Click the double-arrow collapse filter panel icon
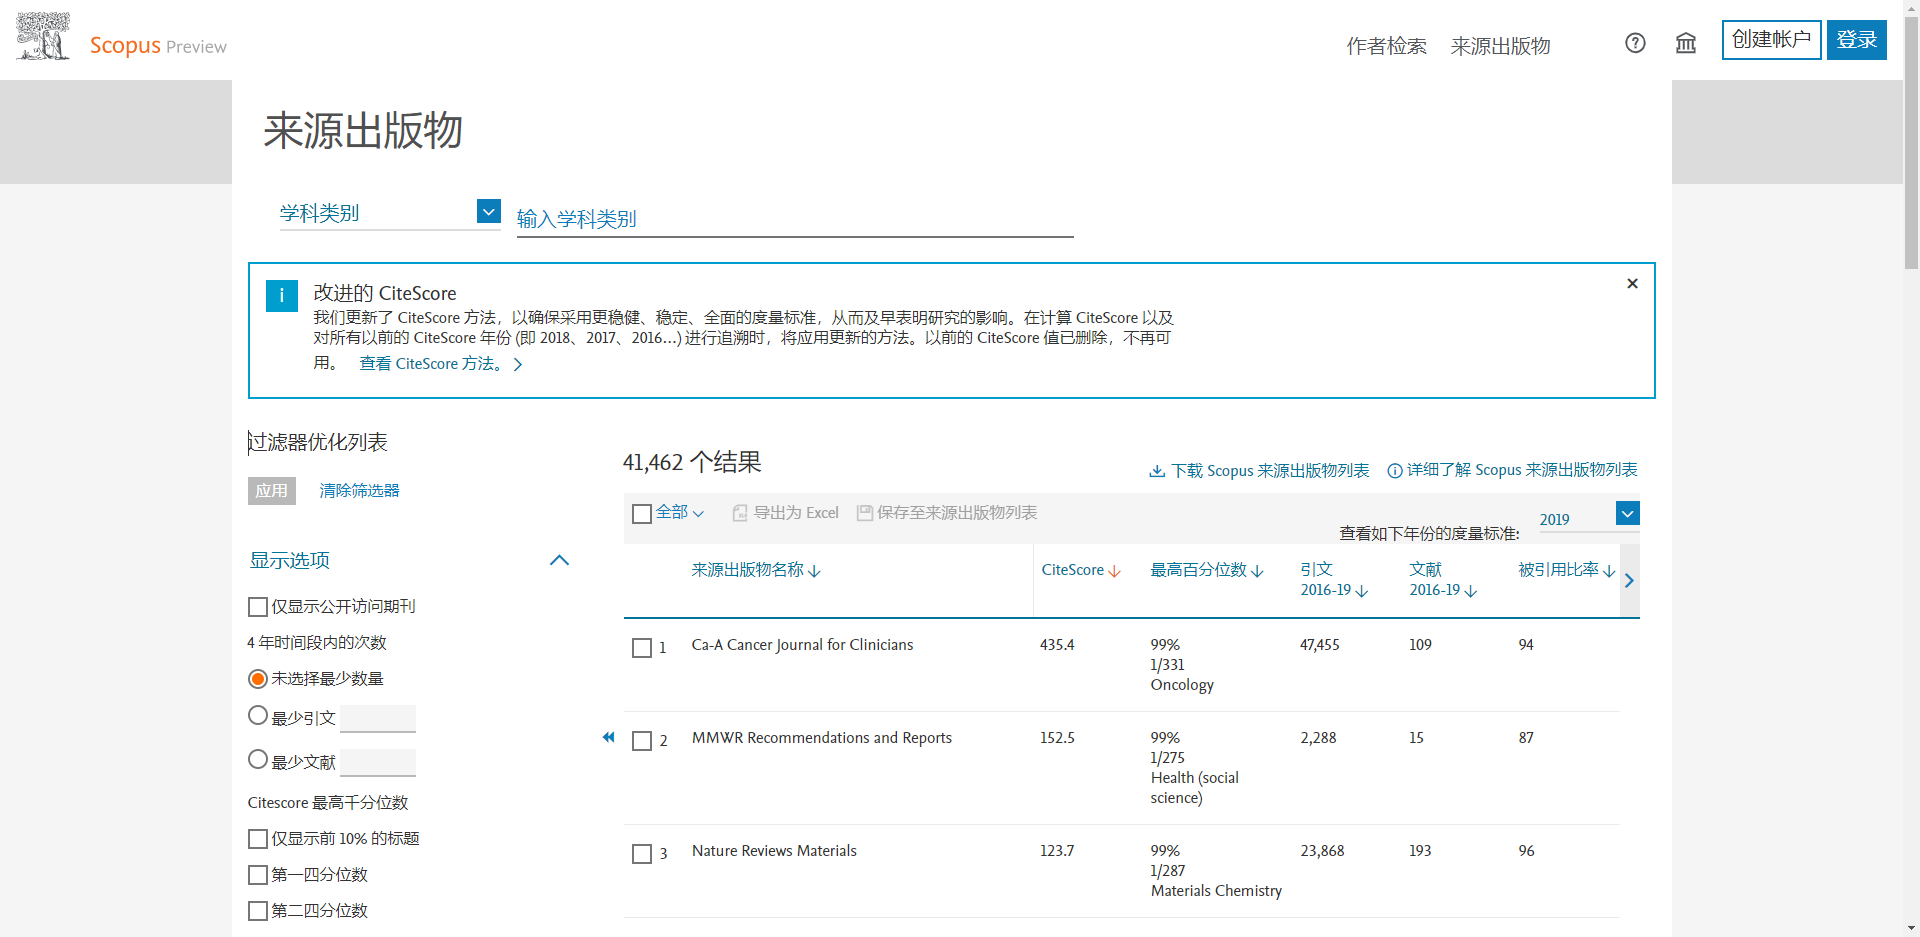The width and height of the screenshot is (1920, 937). 608,738
